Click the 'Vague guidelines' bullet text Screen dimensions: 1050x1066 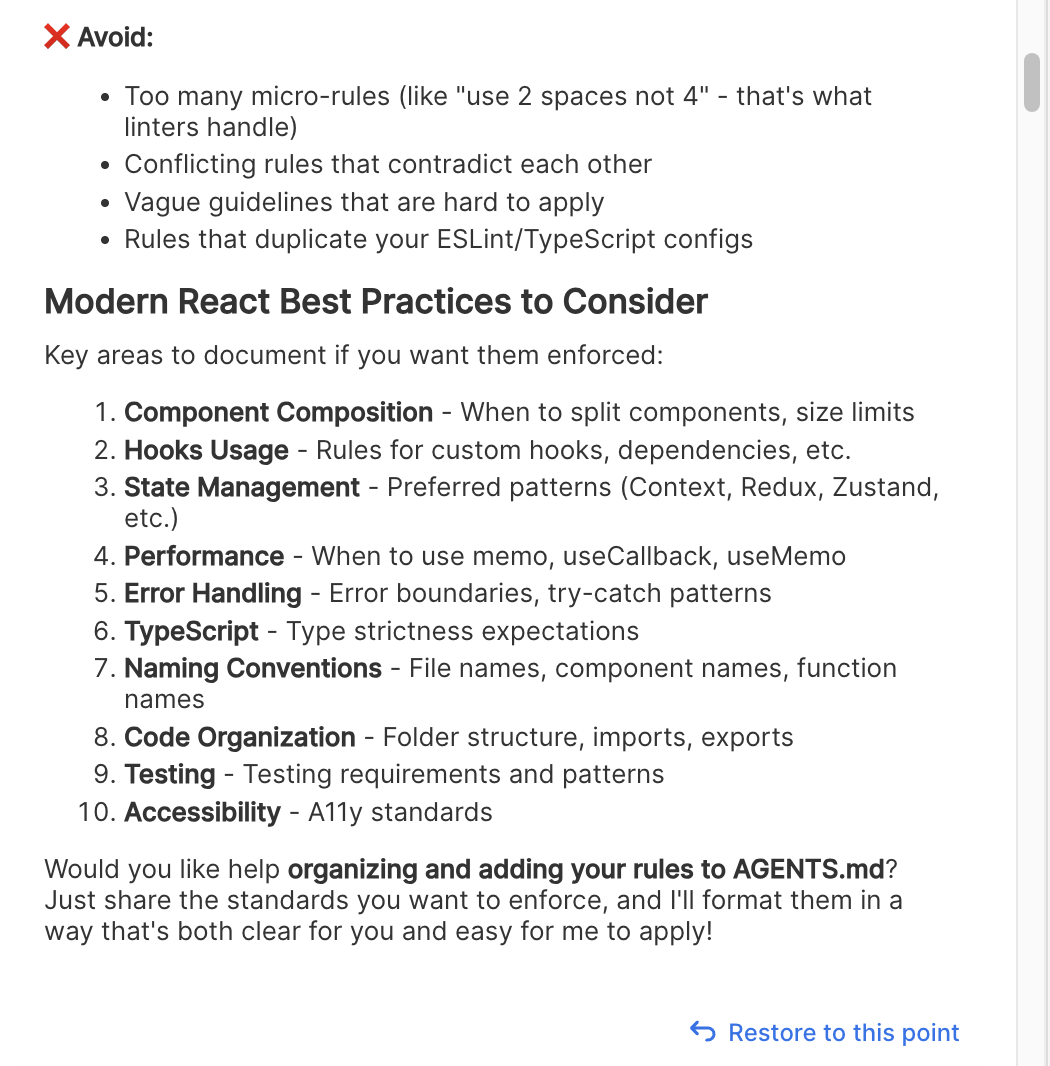click(364, 202)
